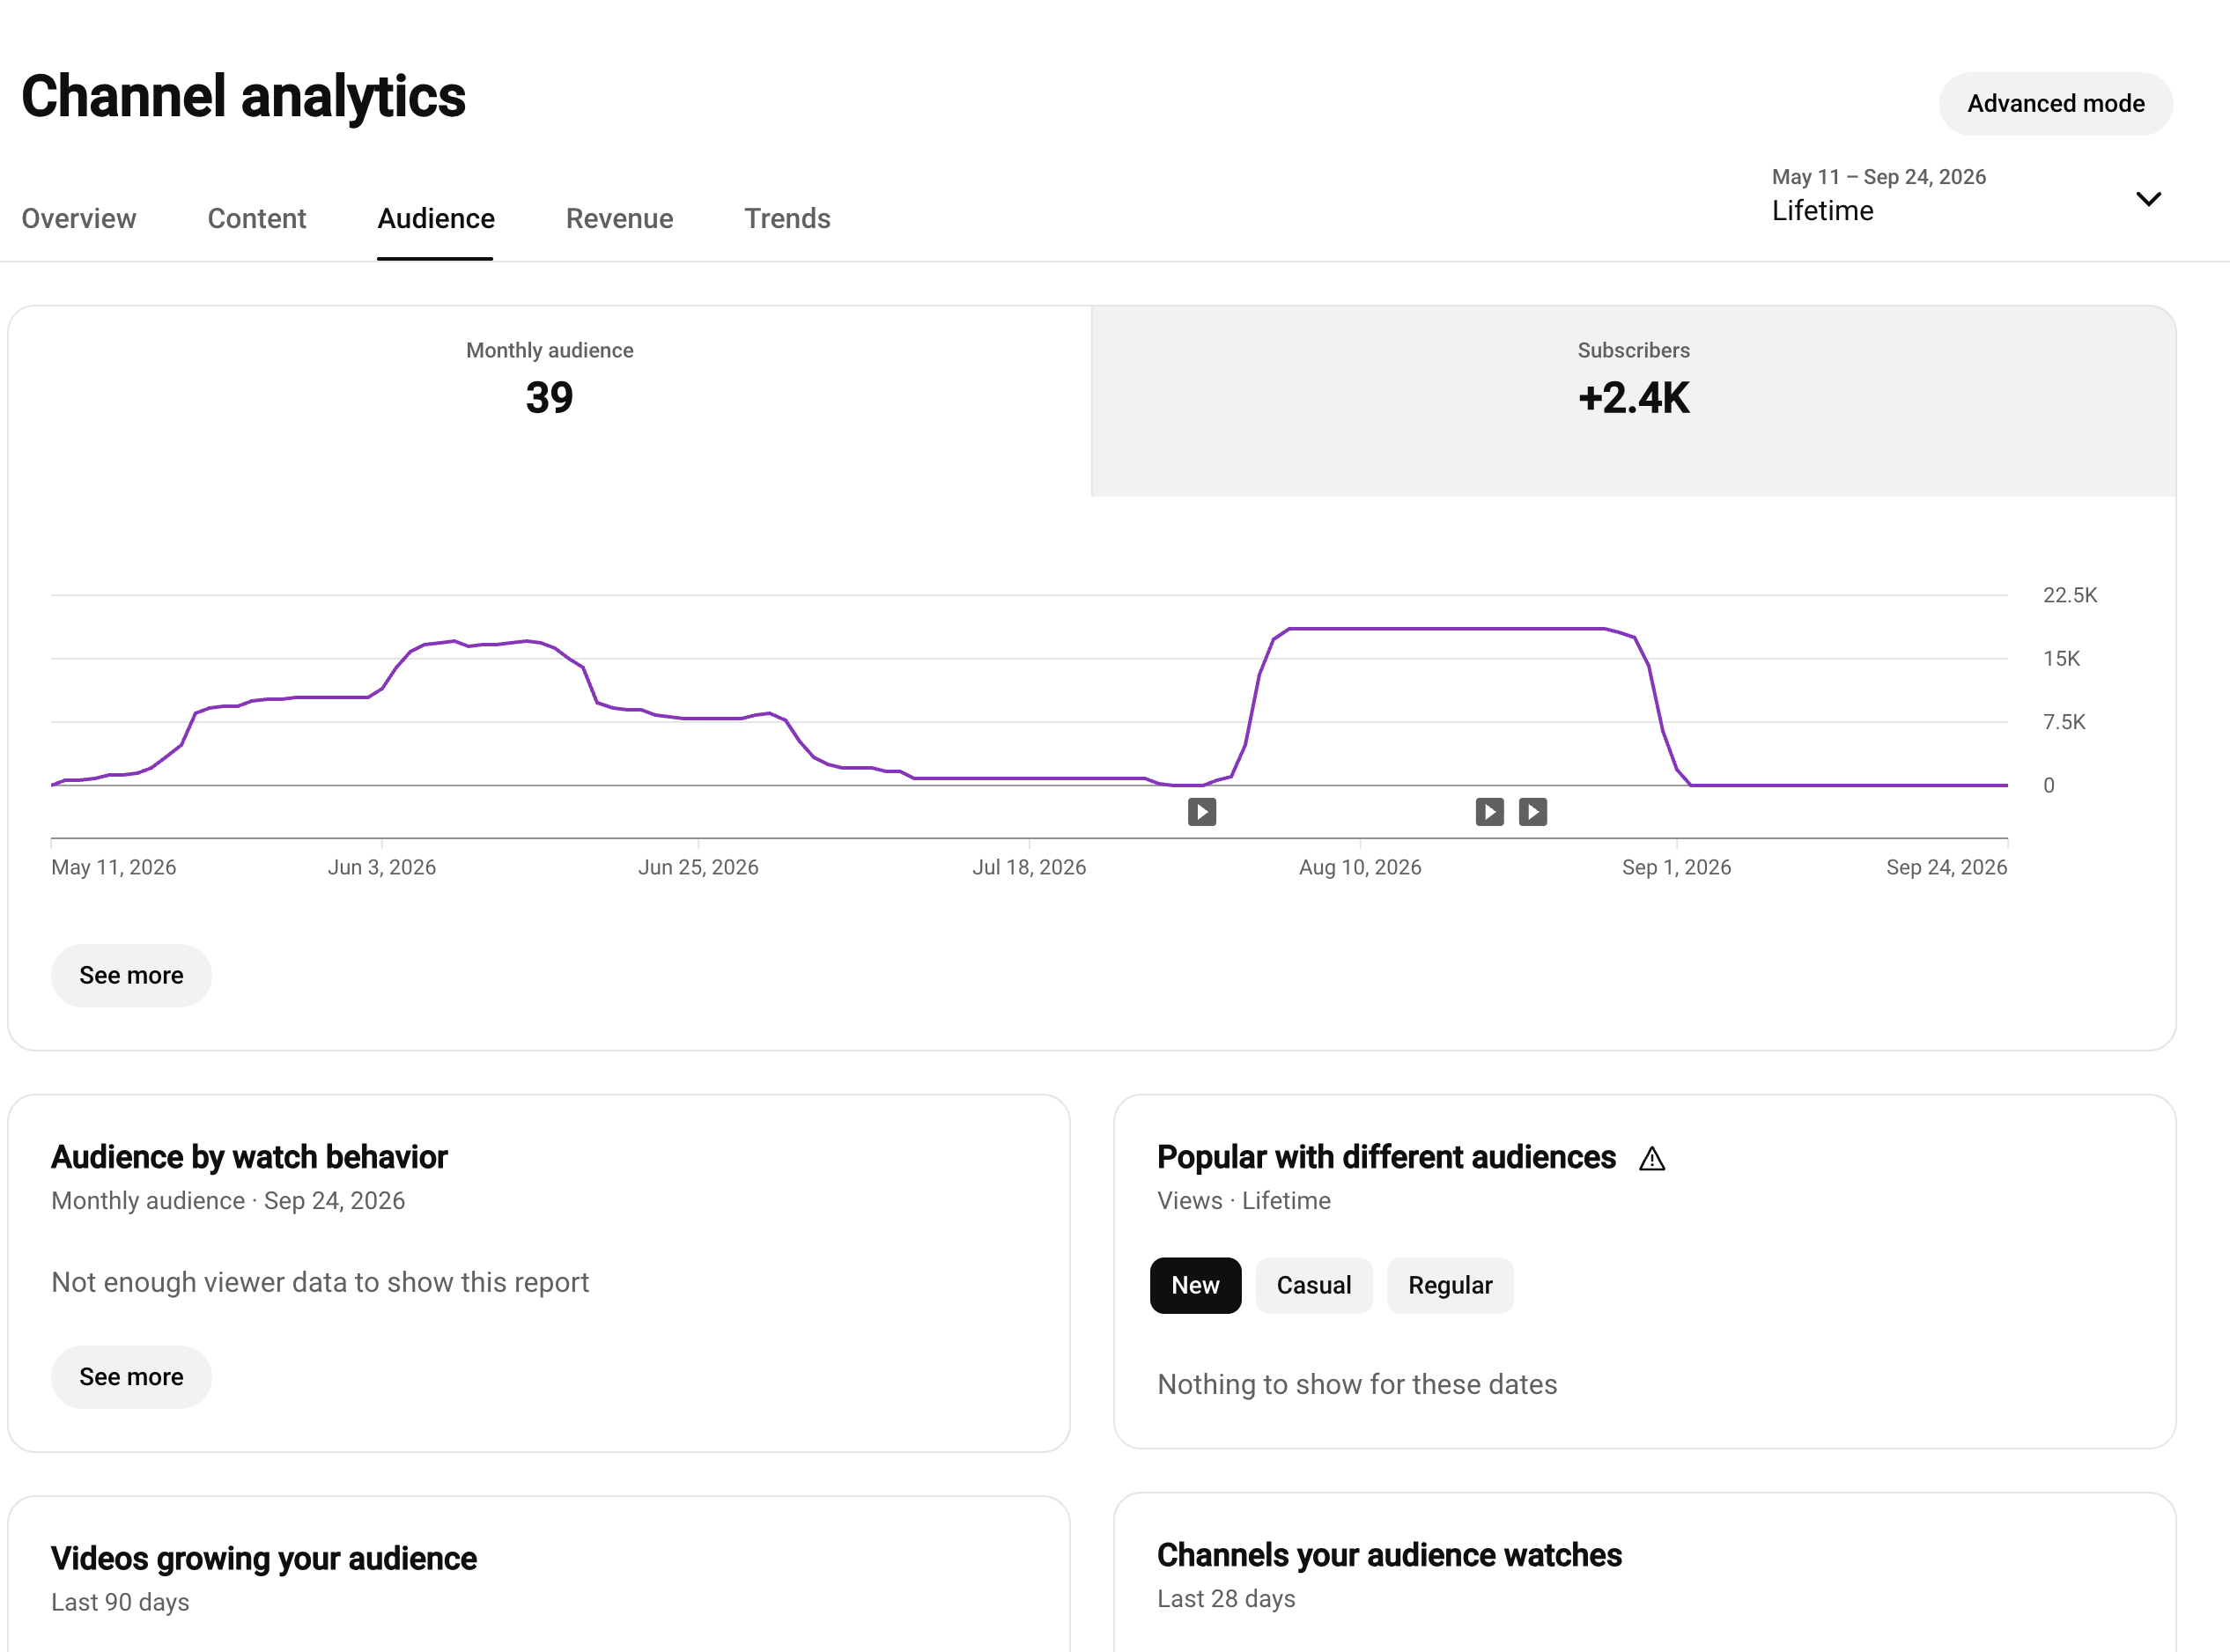2230x1652 pixels.
Task: Click the third video publish marker icon
Action: pyautogui.click(x=1533, y=812)
